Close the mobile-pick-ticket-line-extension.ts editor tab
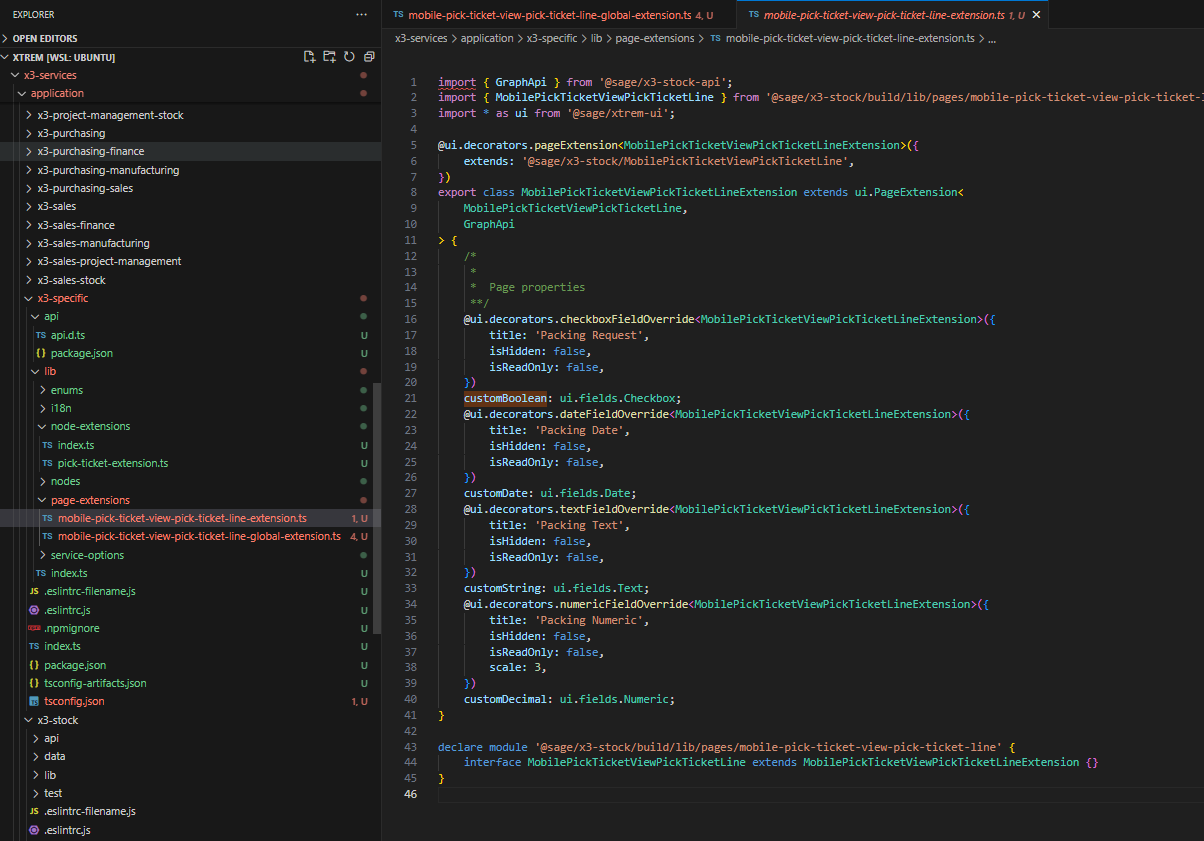 point(1037,15)
